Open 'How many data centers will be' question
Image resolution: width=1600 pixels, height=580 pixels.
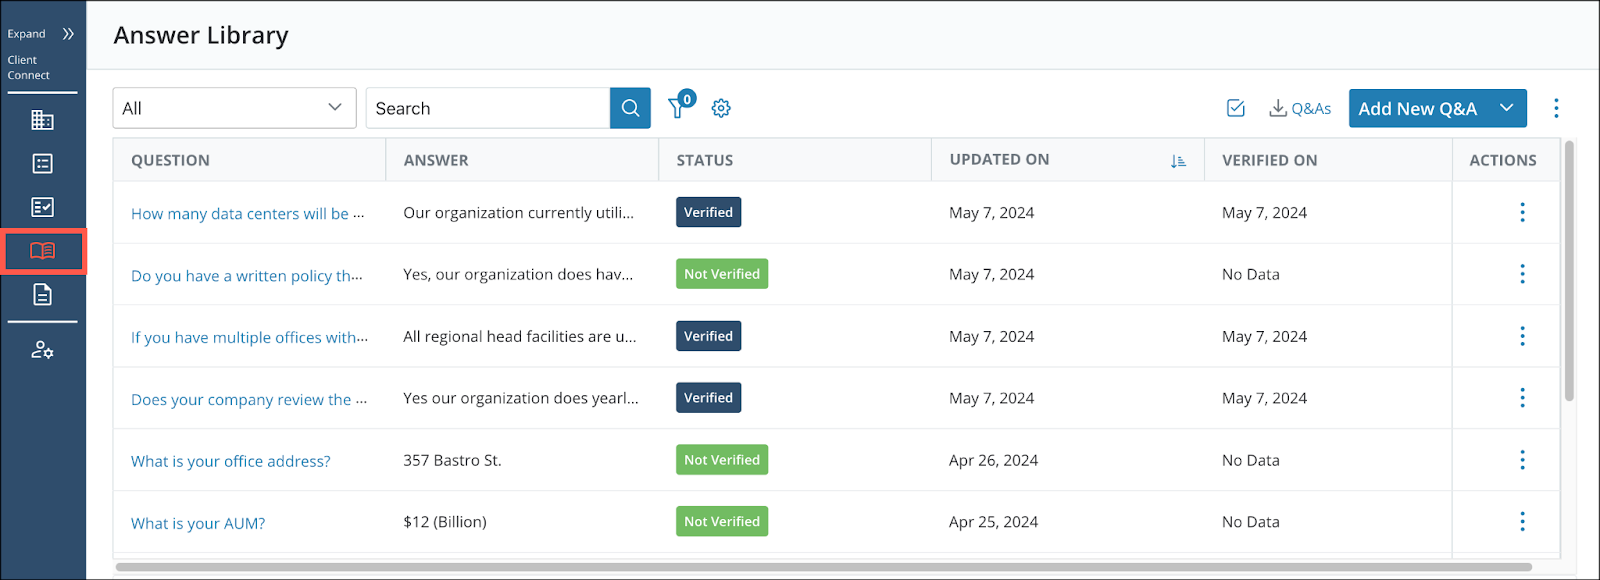(x=248, y=213)
